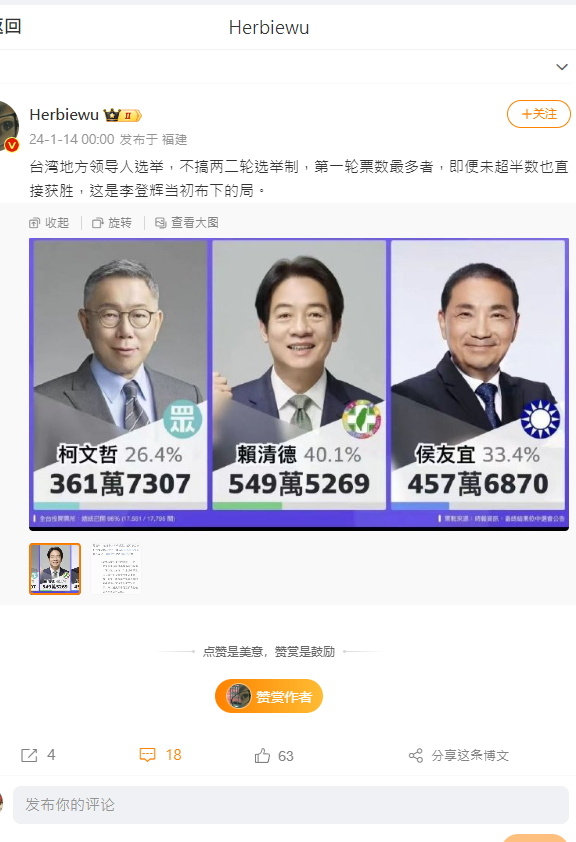
Task: Click the repost icon with count 4
Action: tap(29, 756)
